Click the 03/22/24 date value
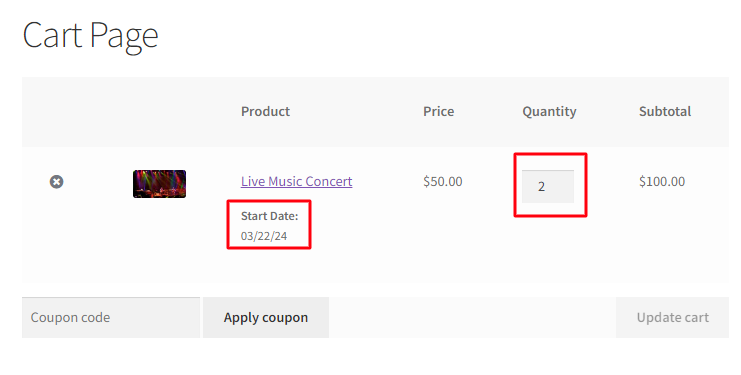The height and width of the screenshot is (375, 741). [264, 236]
